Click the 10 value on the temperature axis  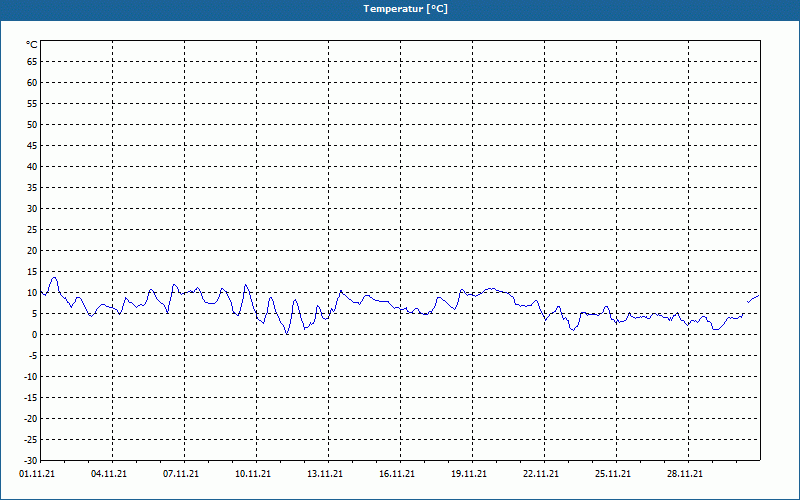coord(32,292)
